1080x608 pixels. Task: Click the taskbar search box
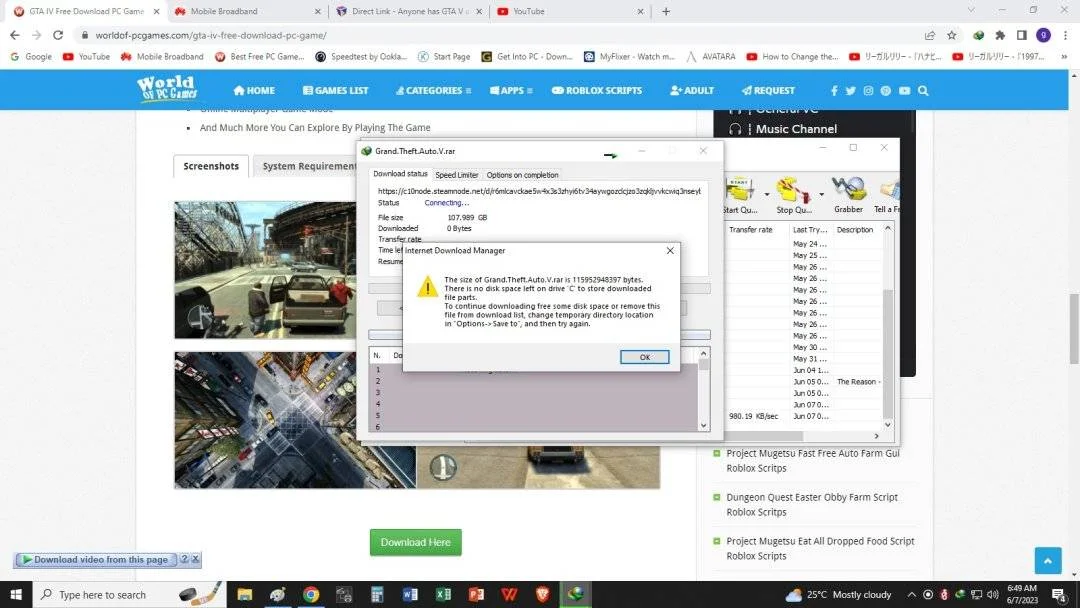pyautogui.click(x=129, y=594)
